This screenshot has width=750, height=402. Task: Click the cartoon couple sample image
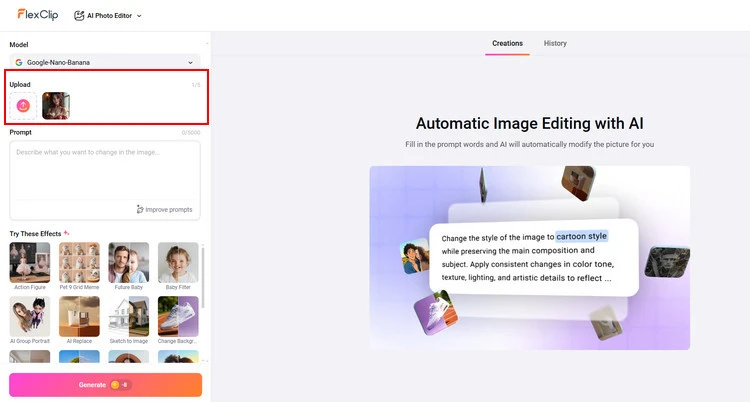(x=415, y=256)
